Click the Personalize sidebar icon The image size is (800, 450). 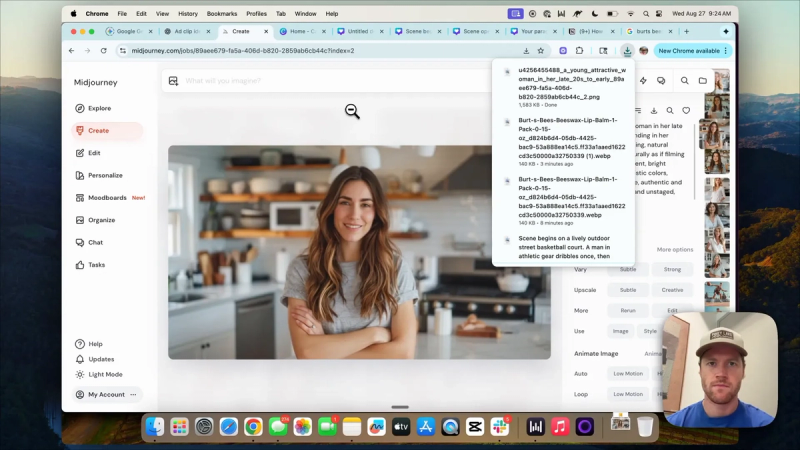(x=80, y=175)
